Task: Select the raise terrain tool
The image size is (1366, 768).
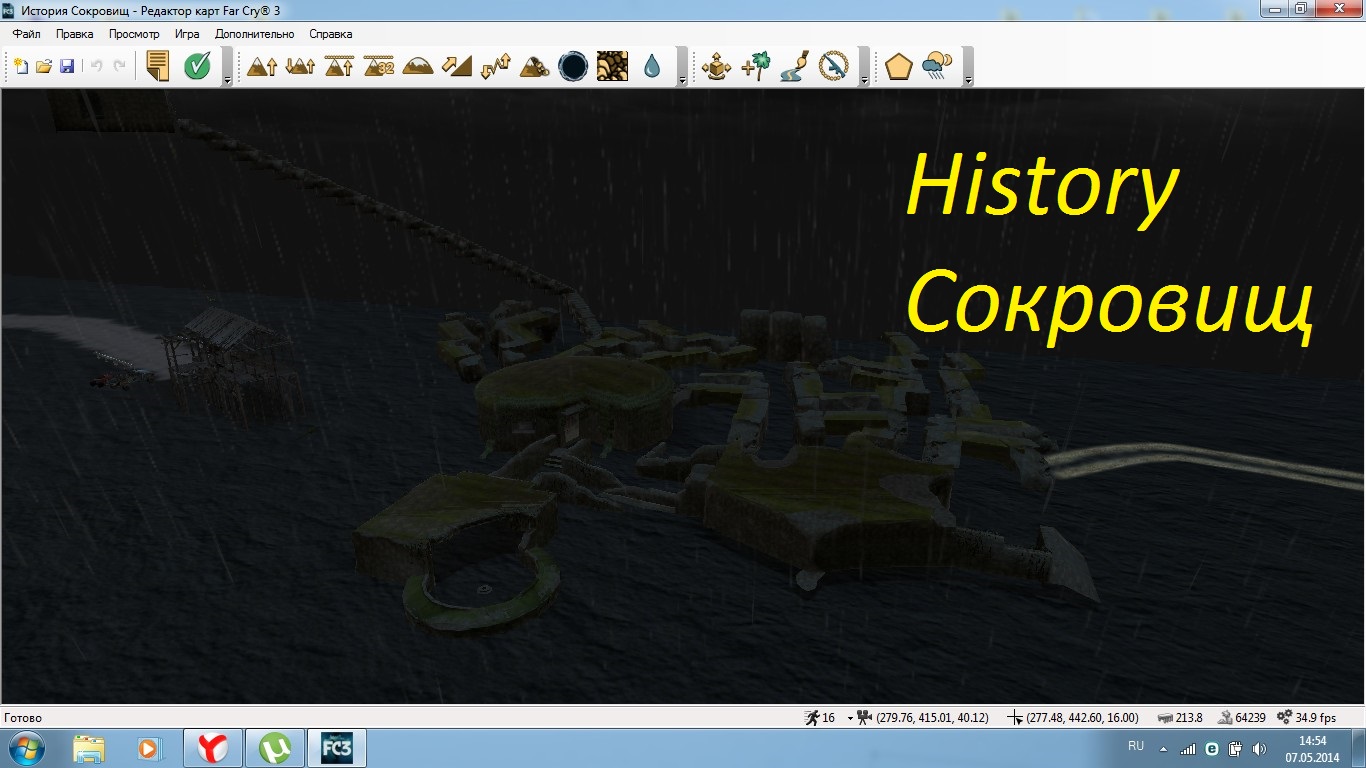Action: (x=261, y=66)
